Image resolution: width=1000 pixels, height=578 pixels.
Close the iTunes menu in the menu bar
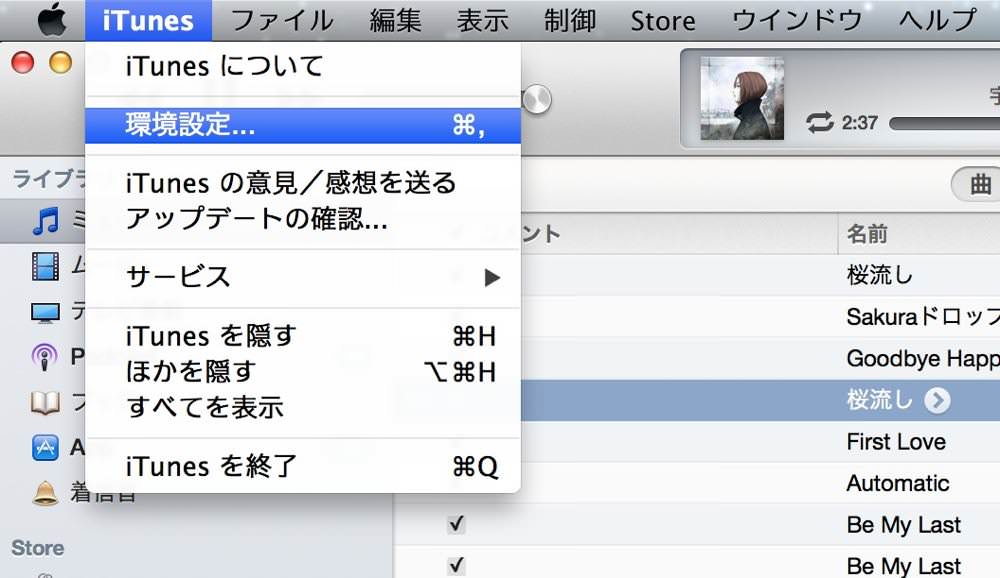(148, 20)
